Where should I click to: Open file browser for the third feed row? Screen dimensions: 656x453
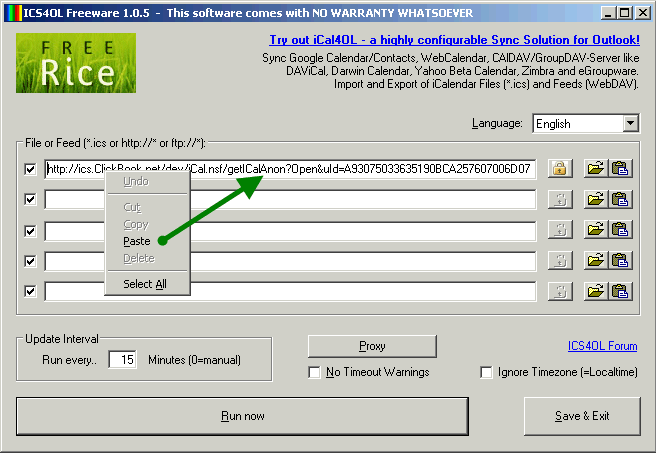click(x=596, y=230)
